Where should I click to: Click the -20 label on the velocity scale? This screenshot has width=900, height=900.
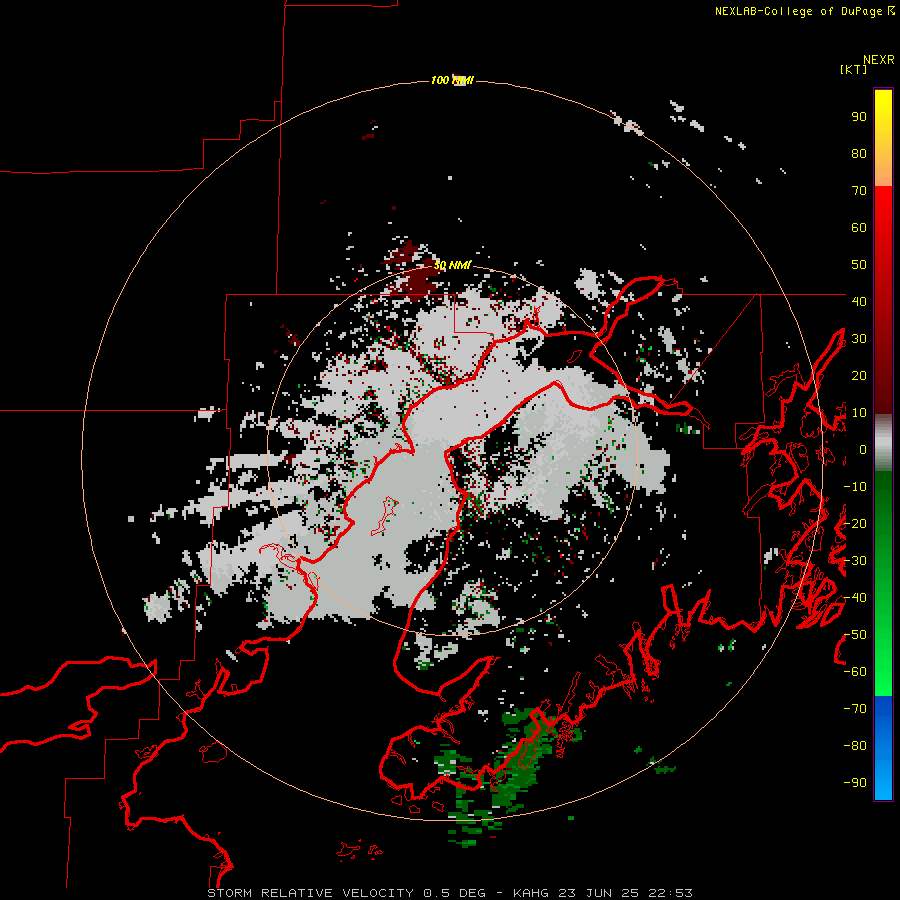pyautogui.click(x=855, y=523)
